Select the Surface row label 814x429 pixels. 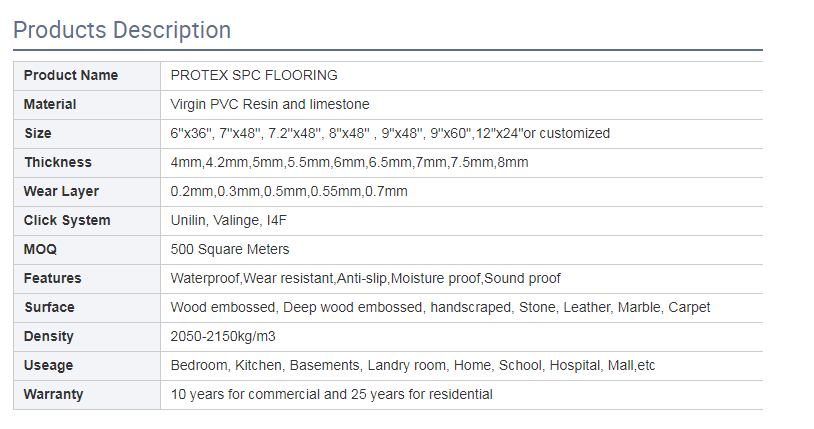49,307
